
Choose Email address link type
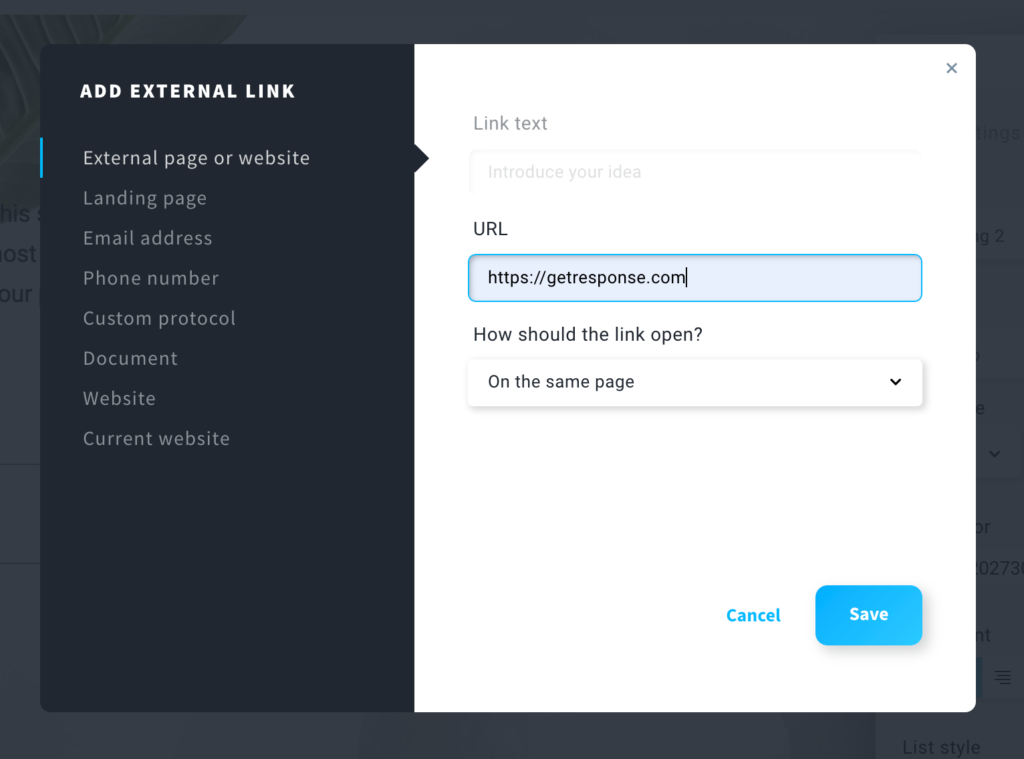(x=148, y=238)
